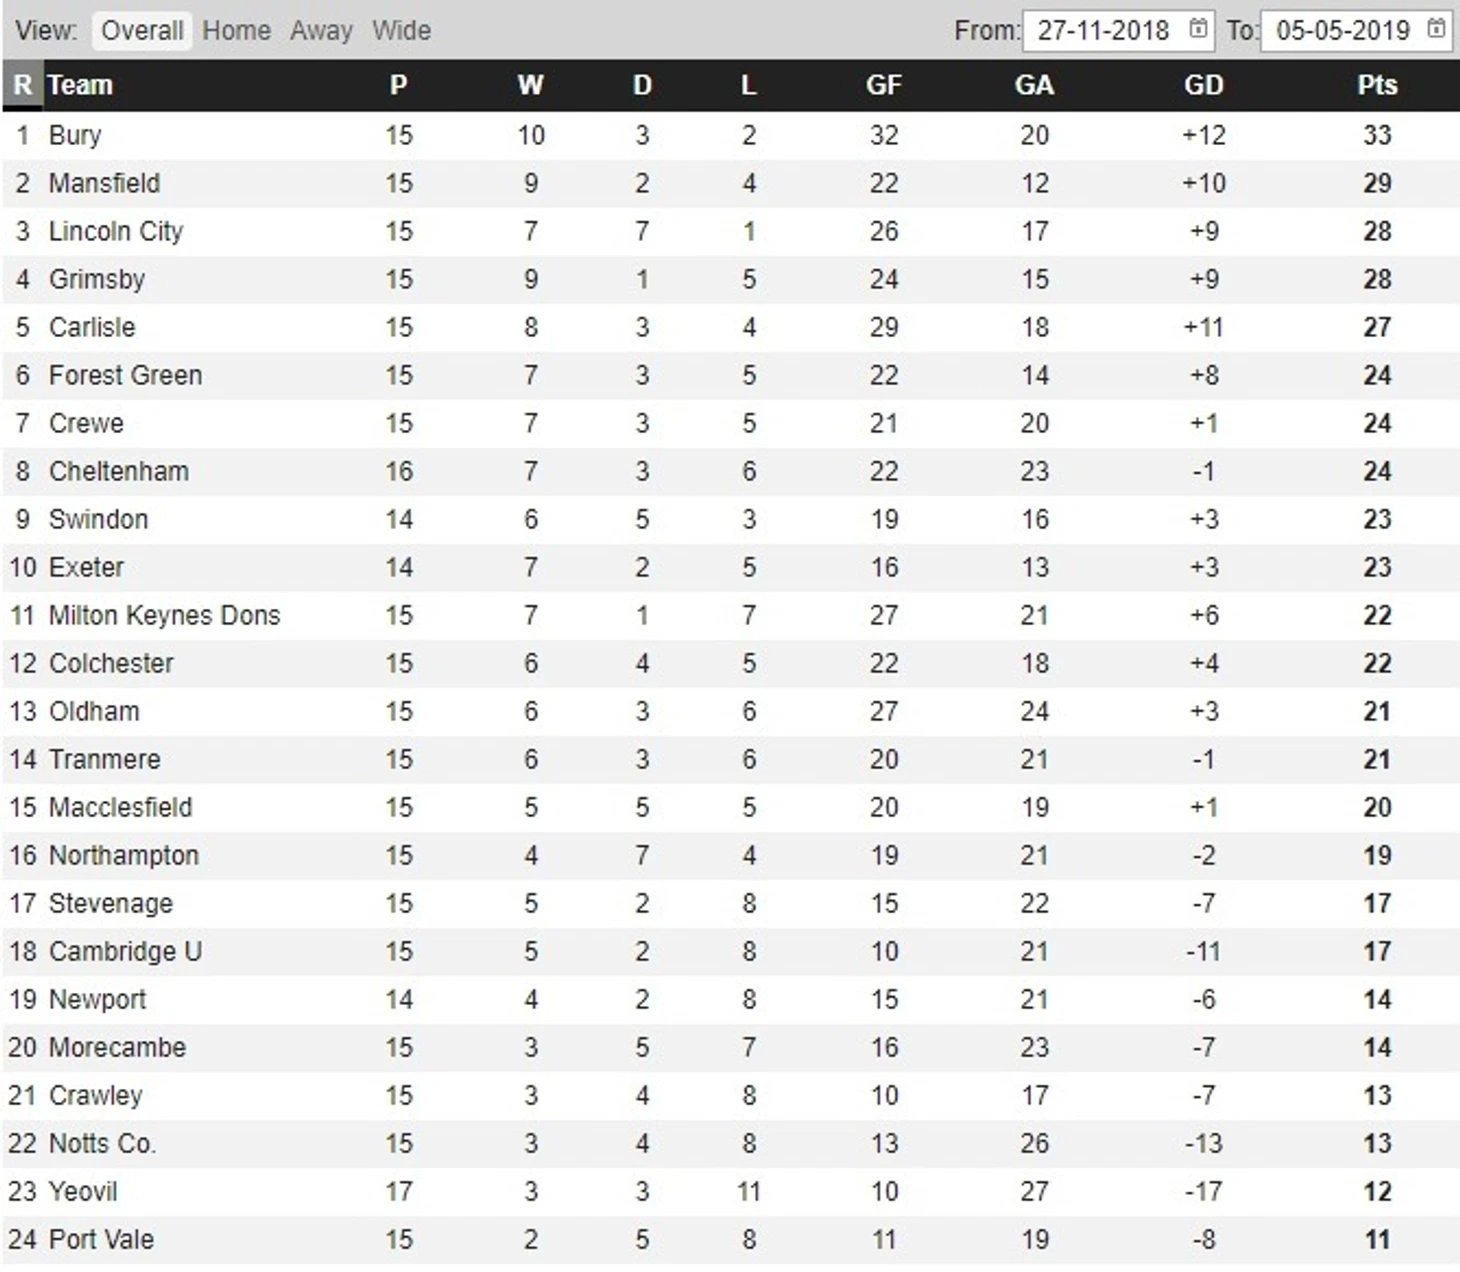Open the Bury team row
The height and width of the screenshot is (1272, 1460).
(730, 135)
